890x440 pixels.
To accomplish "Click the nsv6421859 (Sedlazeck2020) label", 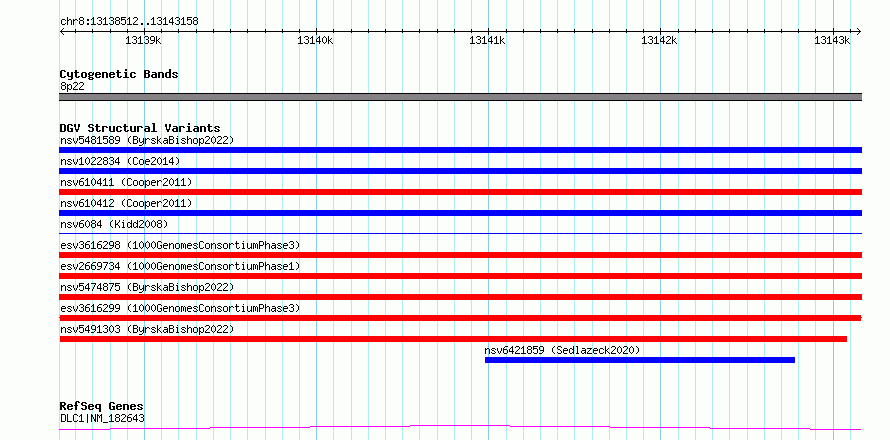I will [562, 350].
